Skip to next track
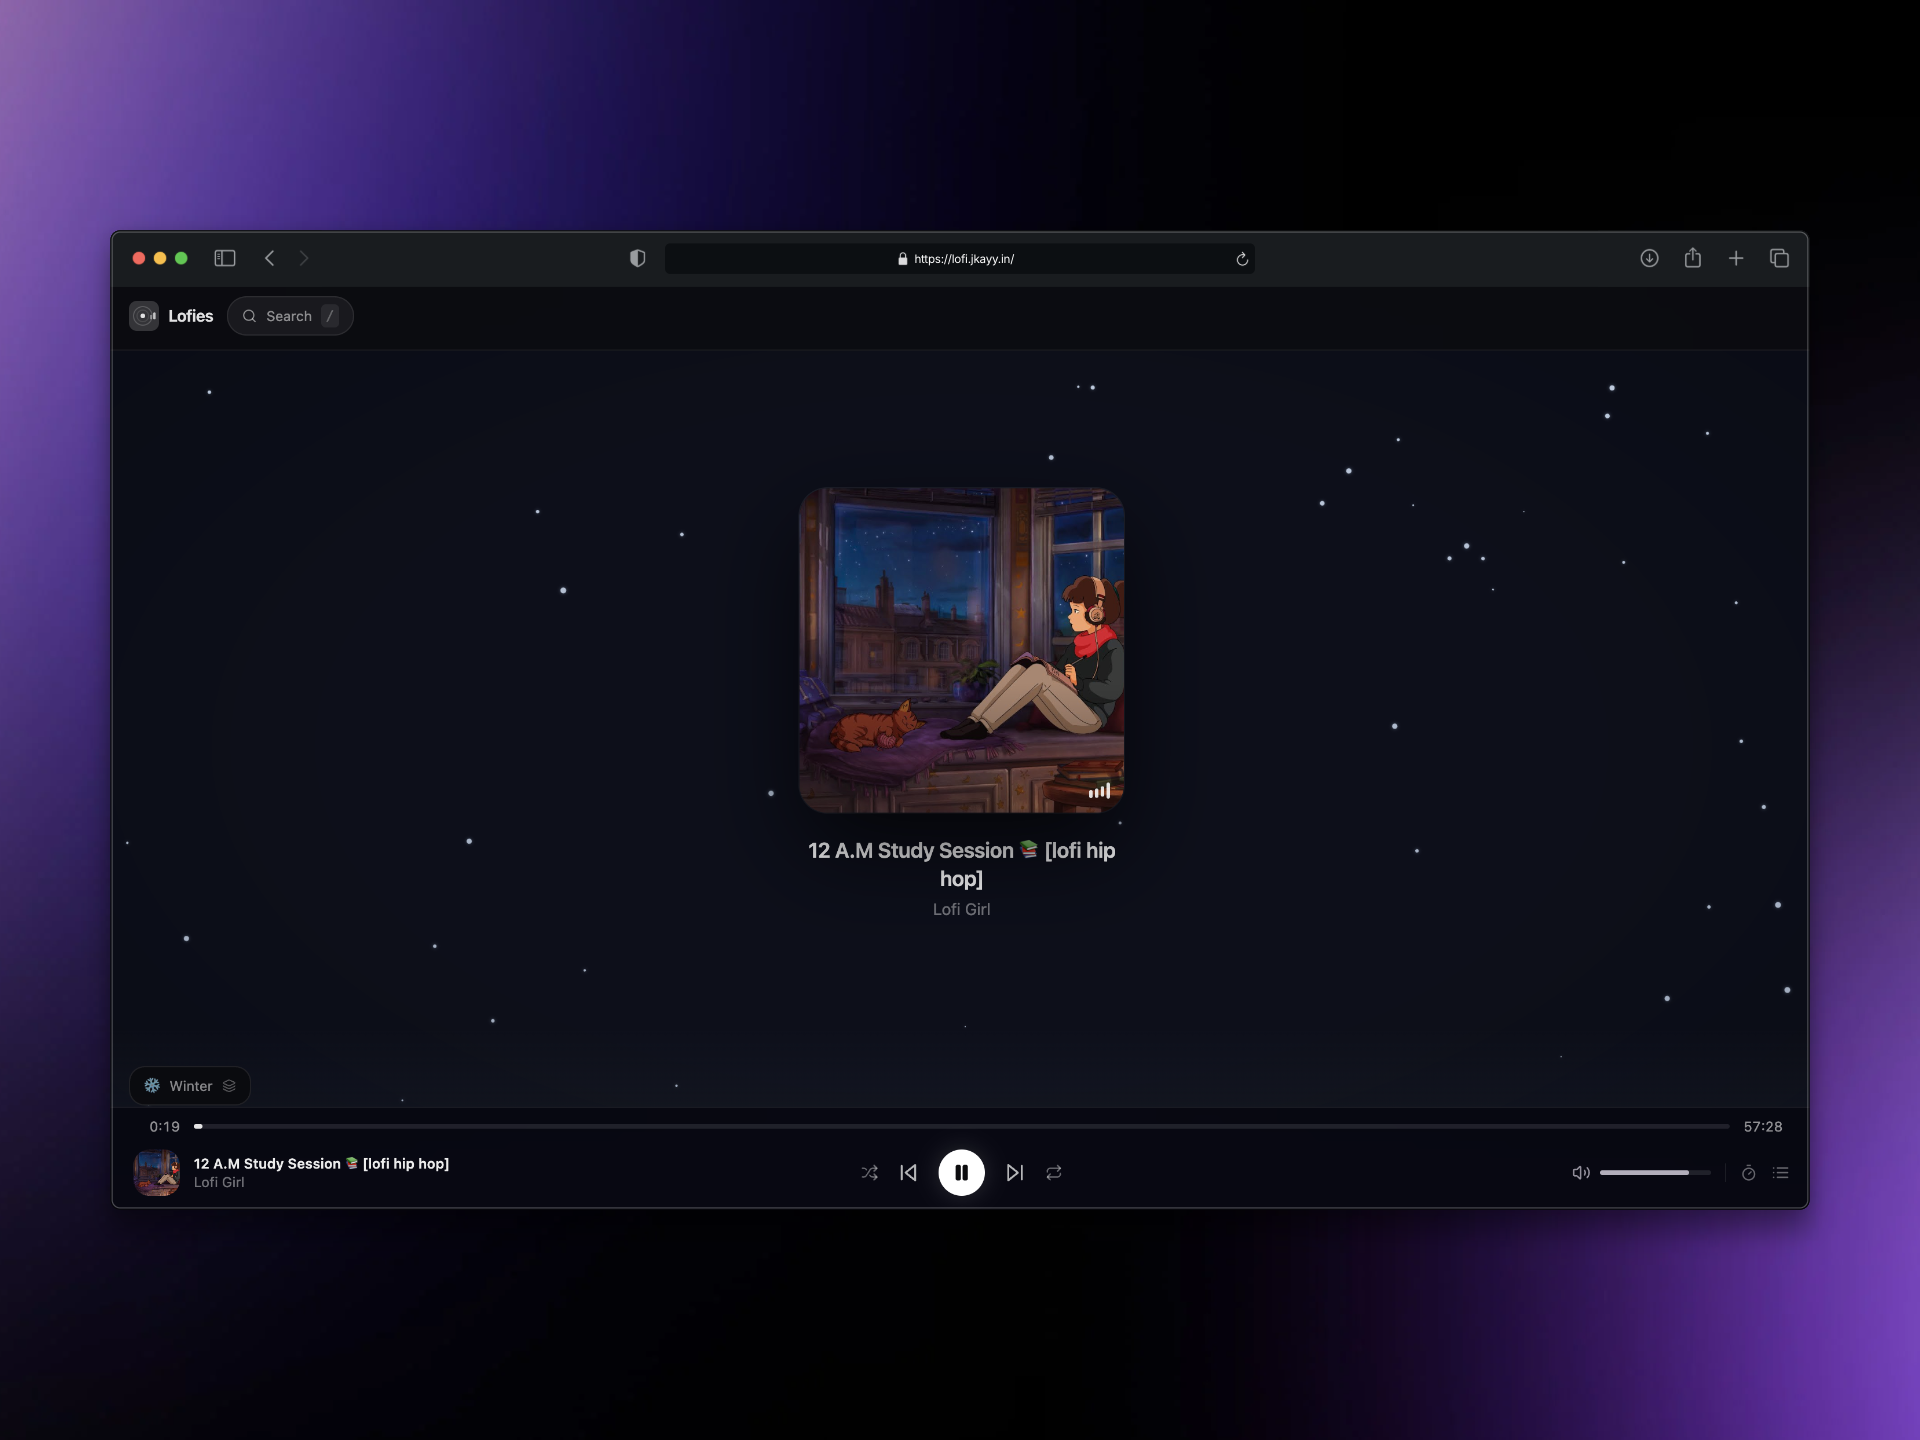1920x1440 pixels. (x=1014, y=1173)
